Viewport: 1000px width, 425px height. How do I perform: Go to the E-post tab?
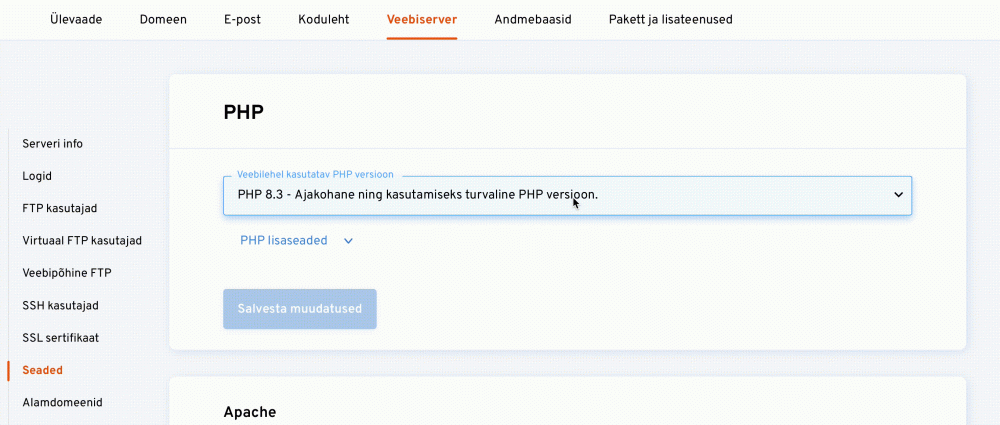242,19
